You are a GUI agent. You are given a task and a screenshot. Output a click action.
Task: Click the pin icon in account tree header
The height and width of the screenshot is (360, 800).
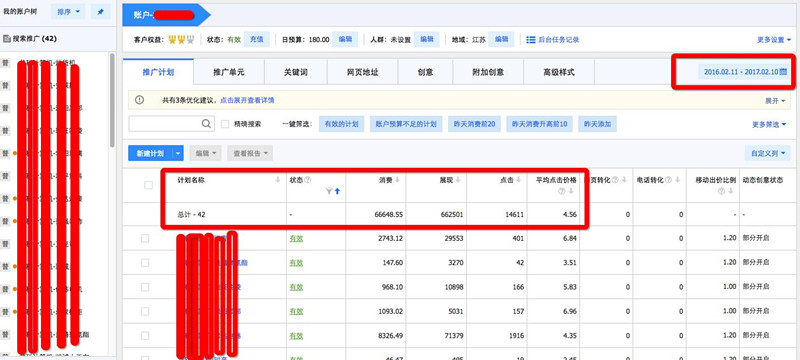[x=101, y=12]
